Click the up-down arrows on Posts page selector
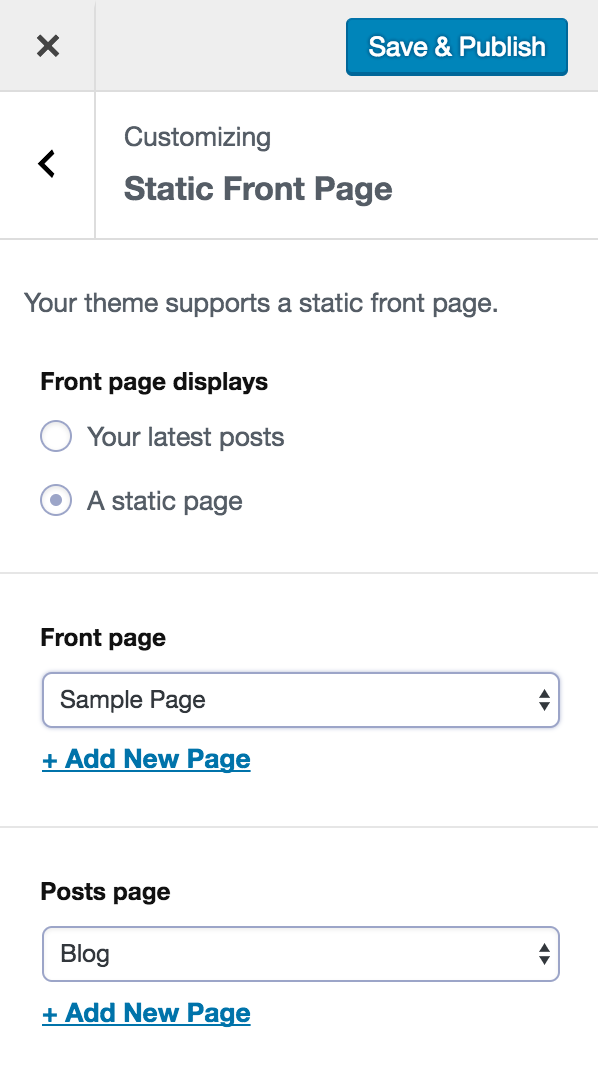 pos(545,954)
